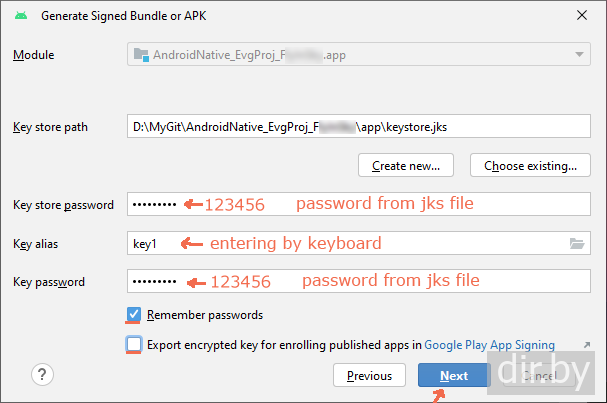607x403 pixels.
Task: Click the Create new... button
Action: point(406,165)
